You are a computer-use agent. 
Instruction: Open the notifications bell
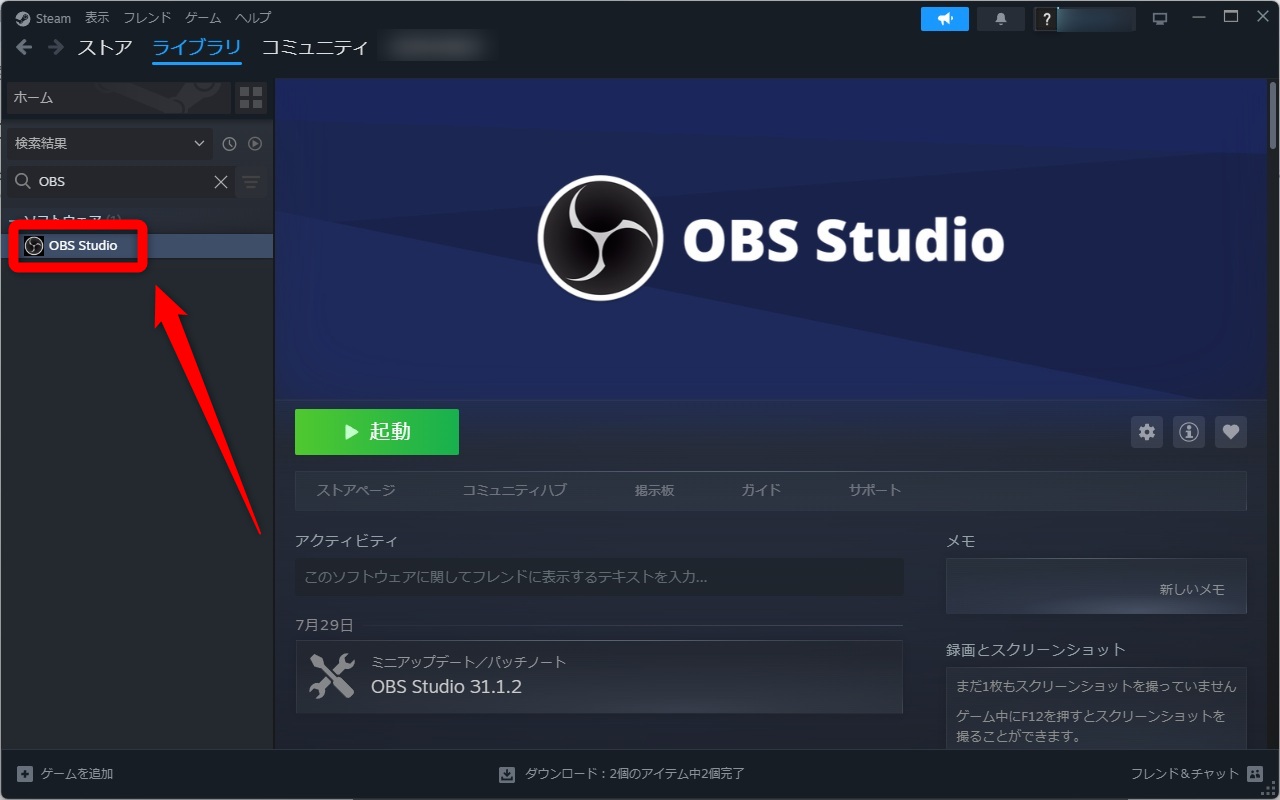click(1000, 19)
